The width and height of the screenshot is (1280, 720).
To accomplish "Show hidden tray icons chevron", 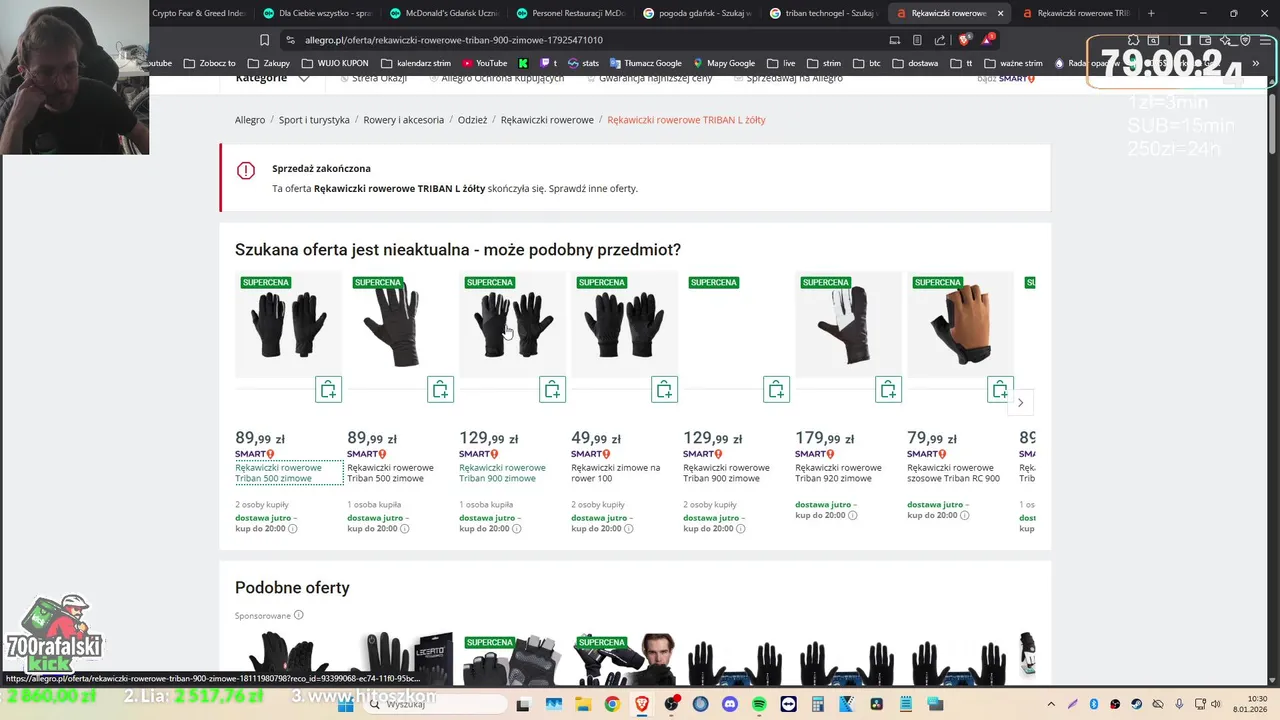I will pos(1051,704).
